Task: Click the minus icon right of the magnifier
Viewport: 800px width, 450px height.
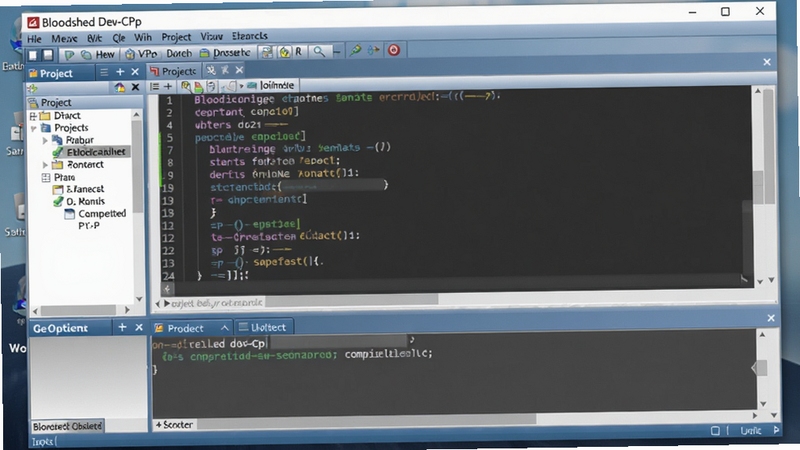Action: click(336, 52)
